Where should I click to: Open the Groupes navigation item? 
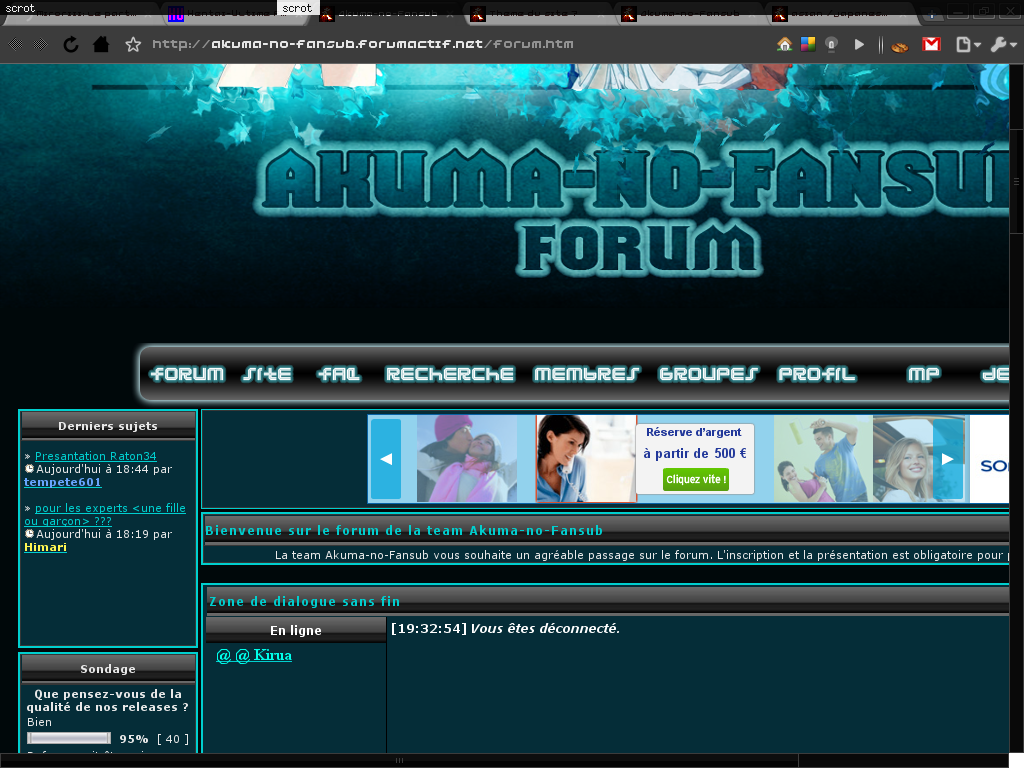click(x=708, y=374)
